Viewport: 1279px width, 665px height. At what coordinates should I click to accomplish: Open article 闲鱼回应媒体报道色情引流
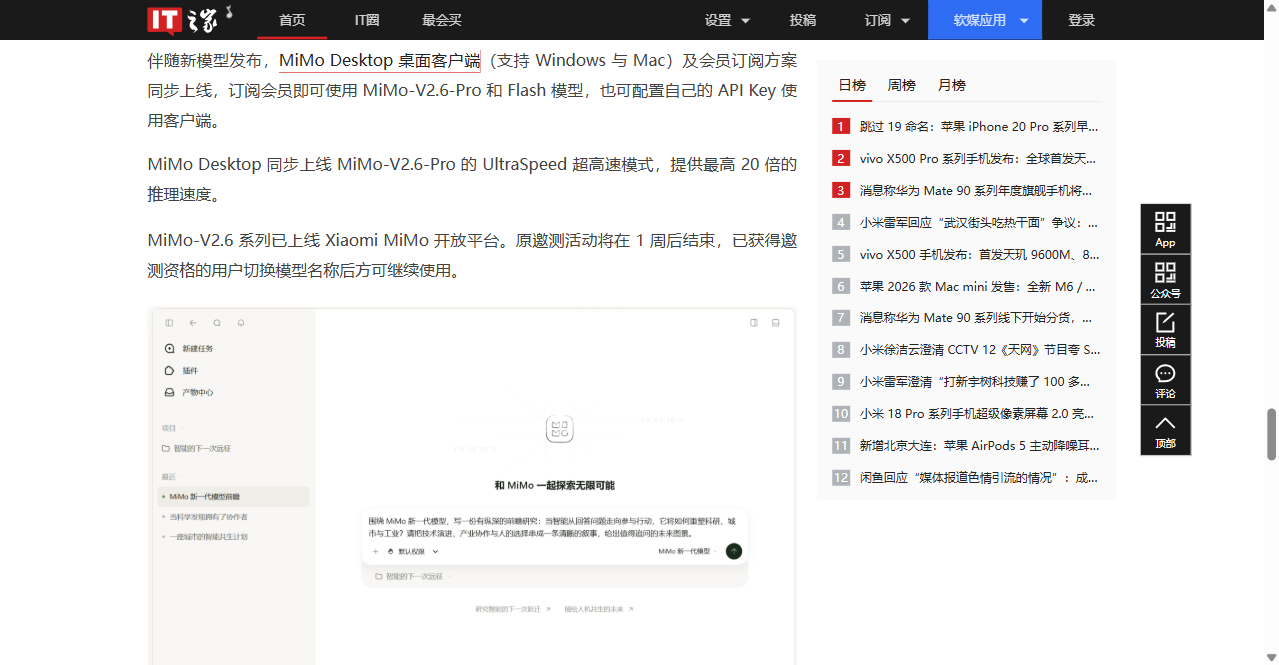(979, 478)
